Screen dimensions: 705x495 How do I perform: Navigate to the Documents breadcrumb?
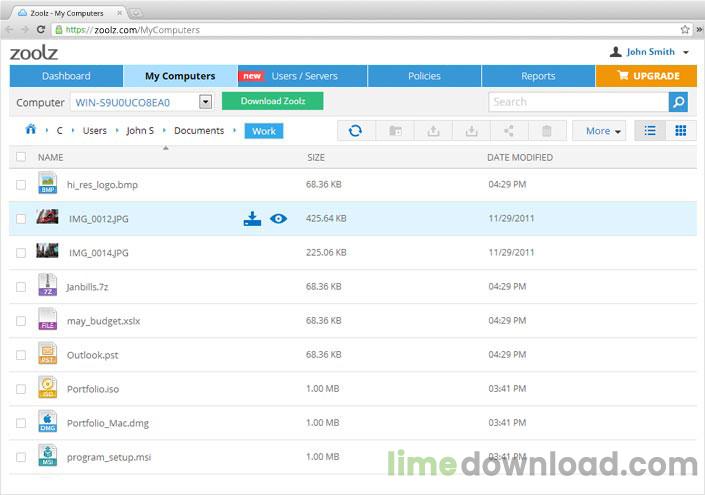click(x=199, y=130)
